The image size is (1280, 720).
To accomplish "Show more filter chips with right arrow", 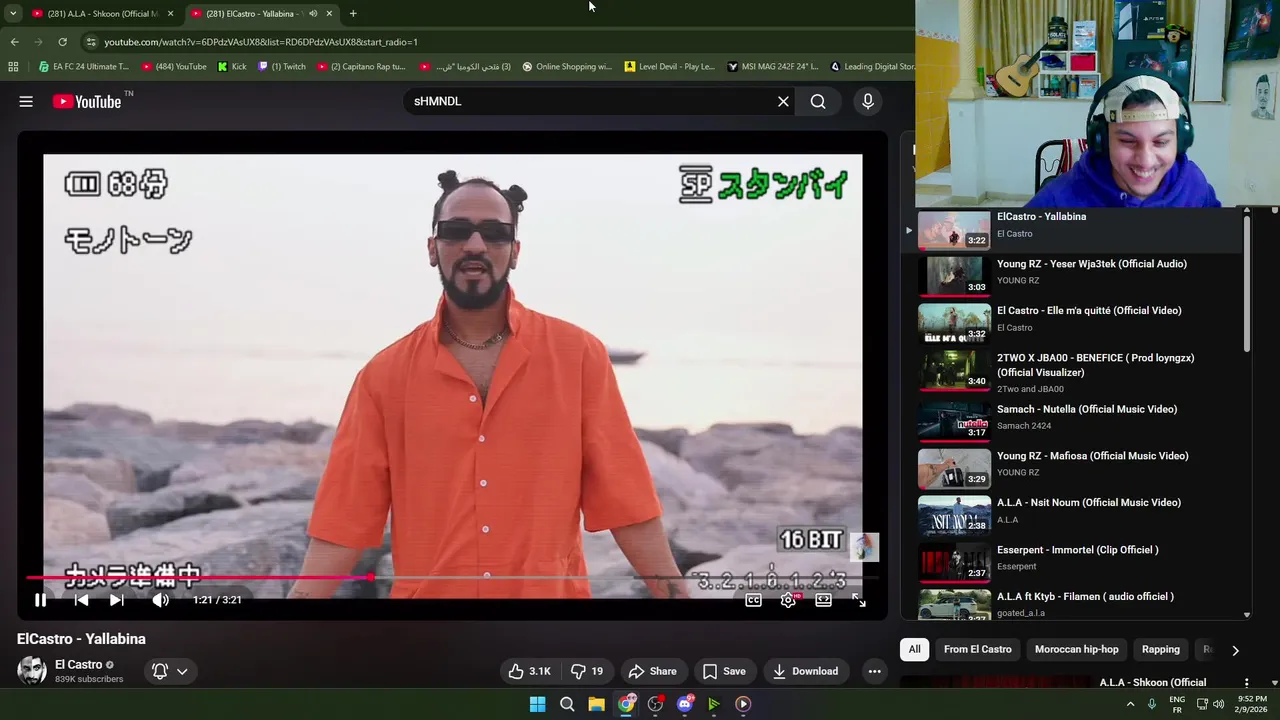I will pos(1235,650).
